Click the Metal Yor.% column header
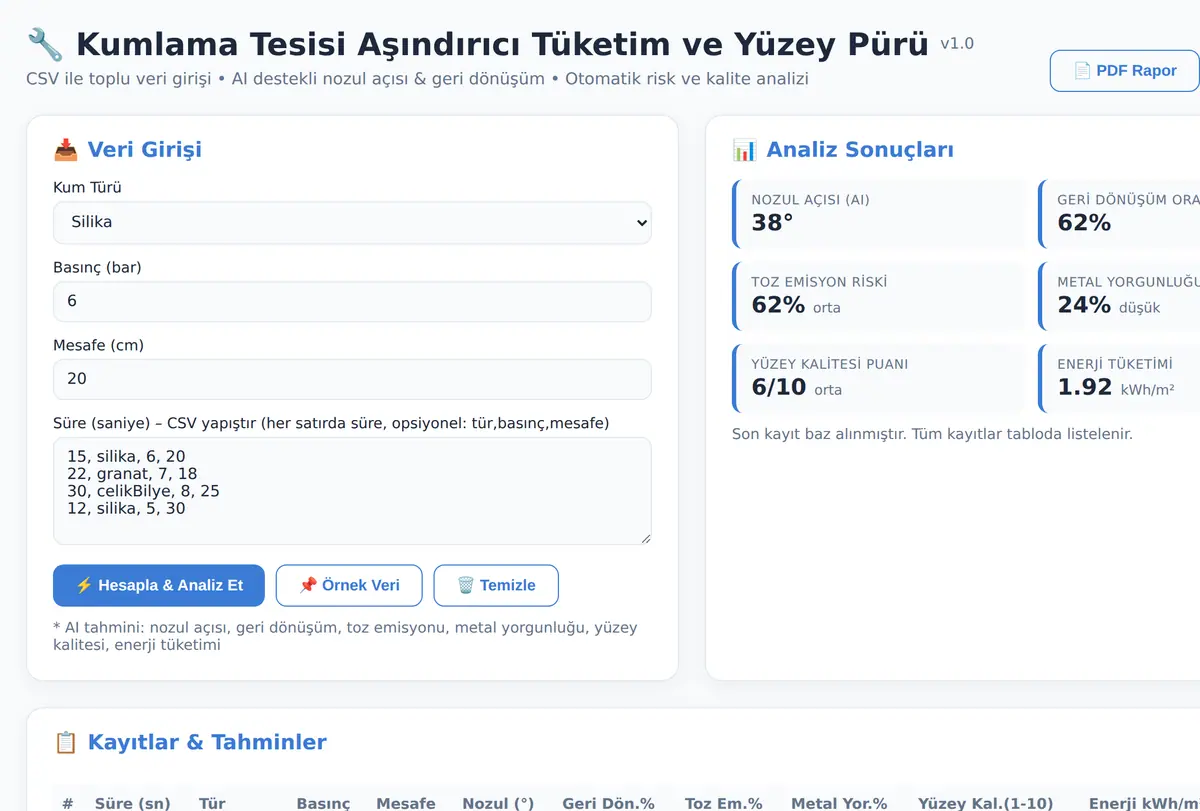Screen dimensions: 1200x811 (839, 803)
